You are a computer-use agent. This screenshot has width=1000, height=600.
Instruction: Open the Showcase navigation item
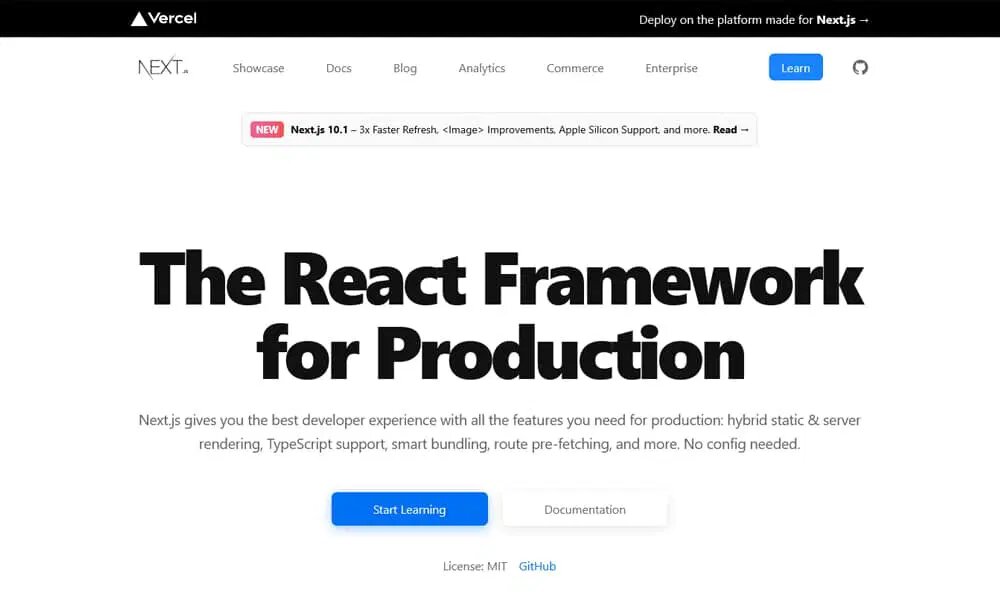click(257, 68)
